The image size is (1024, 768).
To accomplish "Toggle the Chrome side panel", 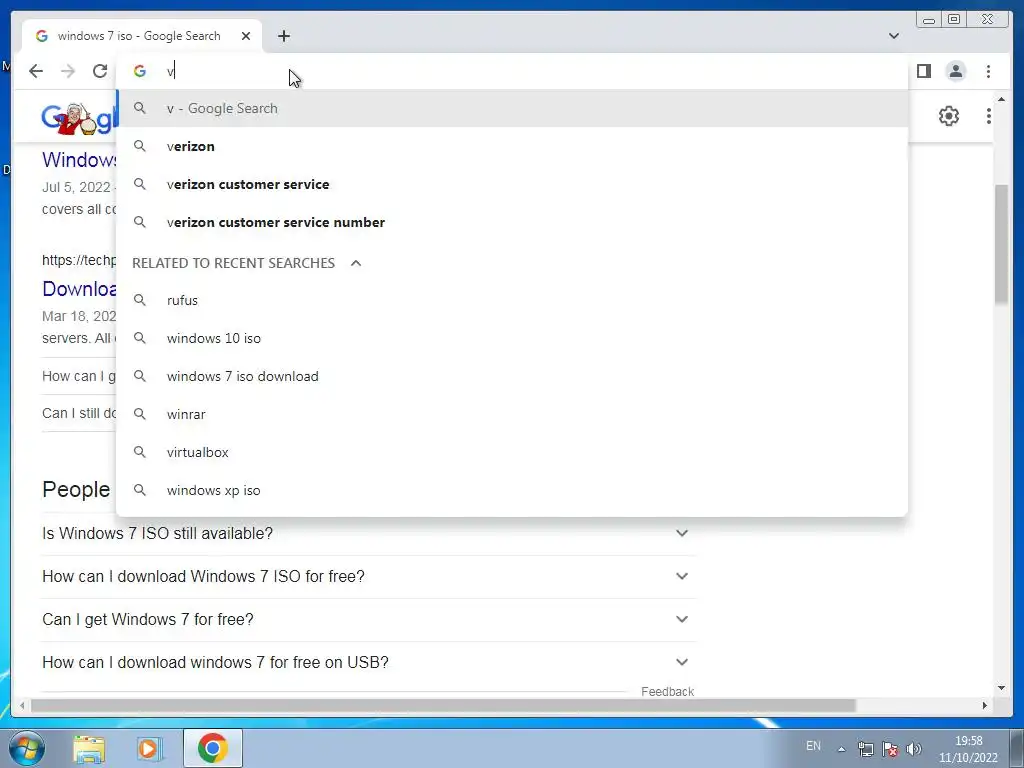I will coord(923,71).
